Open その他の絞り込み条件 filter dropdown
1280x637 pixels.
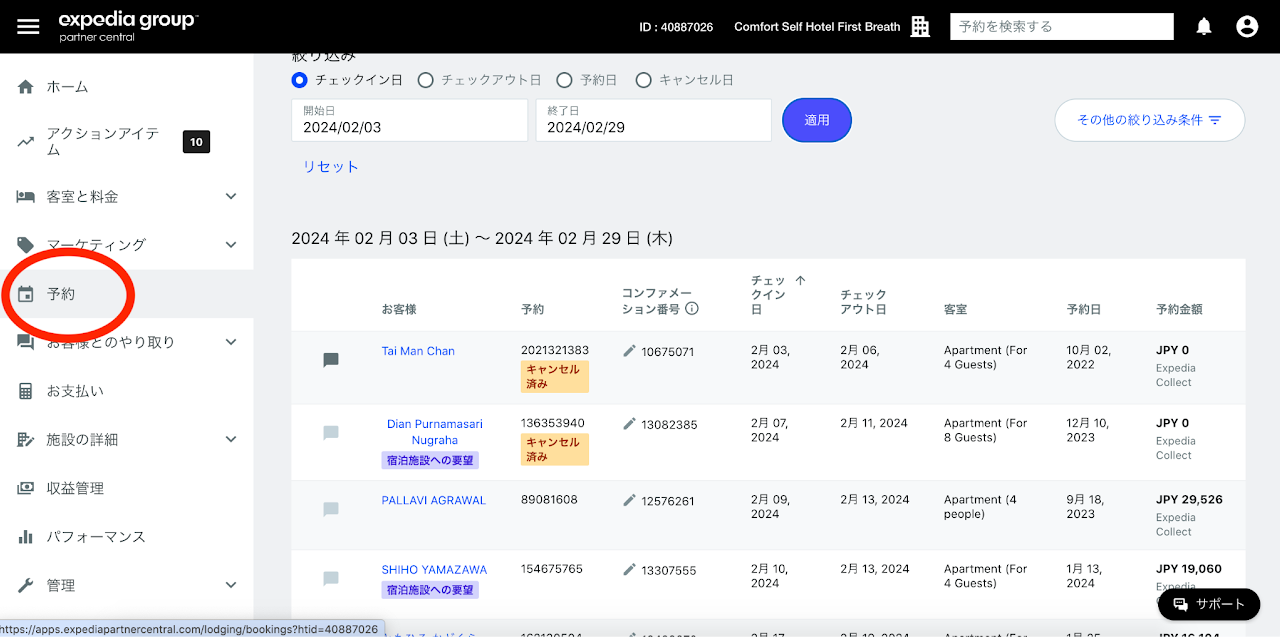pyautogui.click(x=1149, y=120)
